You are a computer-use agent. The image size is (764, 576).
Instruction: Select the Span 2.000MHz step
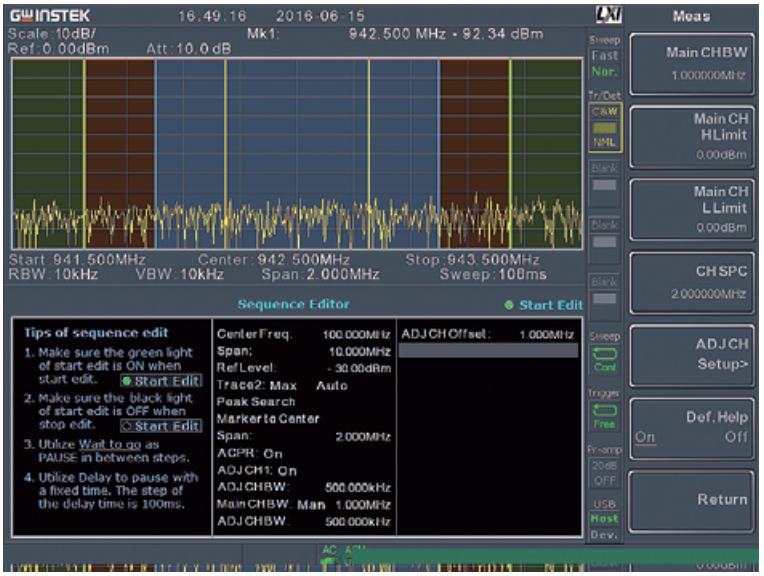point(304,436)
